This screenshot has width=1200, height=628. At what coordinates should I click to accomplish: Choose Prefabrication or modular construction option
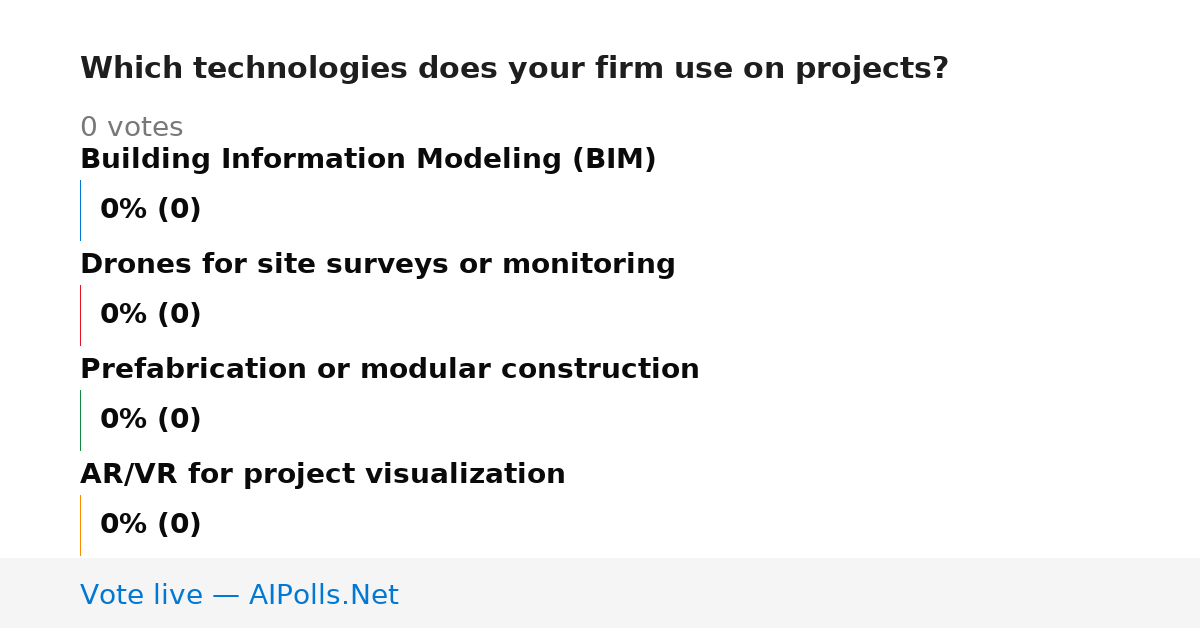(x=390, y=370)
